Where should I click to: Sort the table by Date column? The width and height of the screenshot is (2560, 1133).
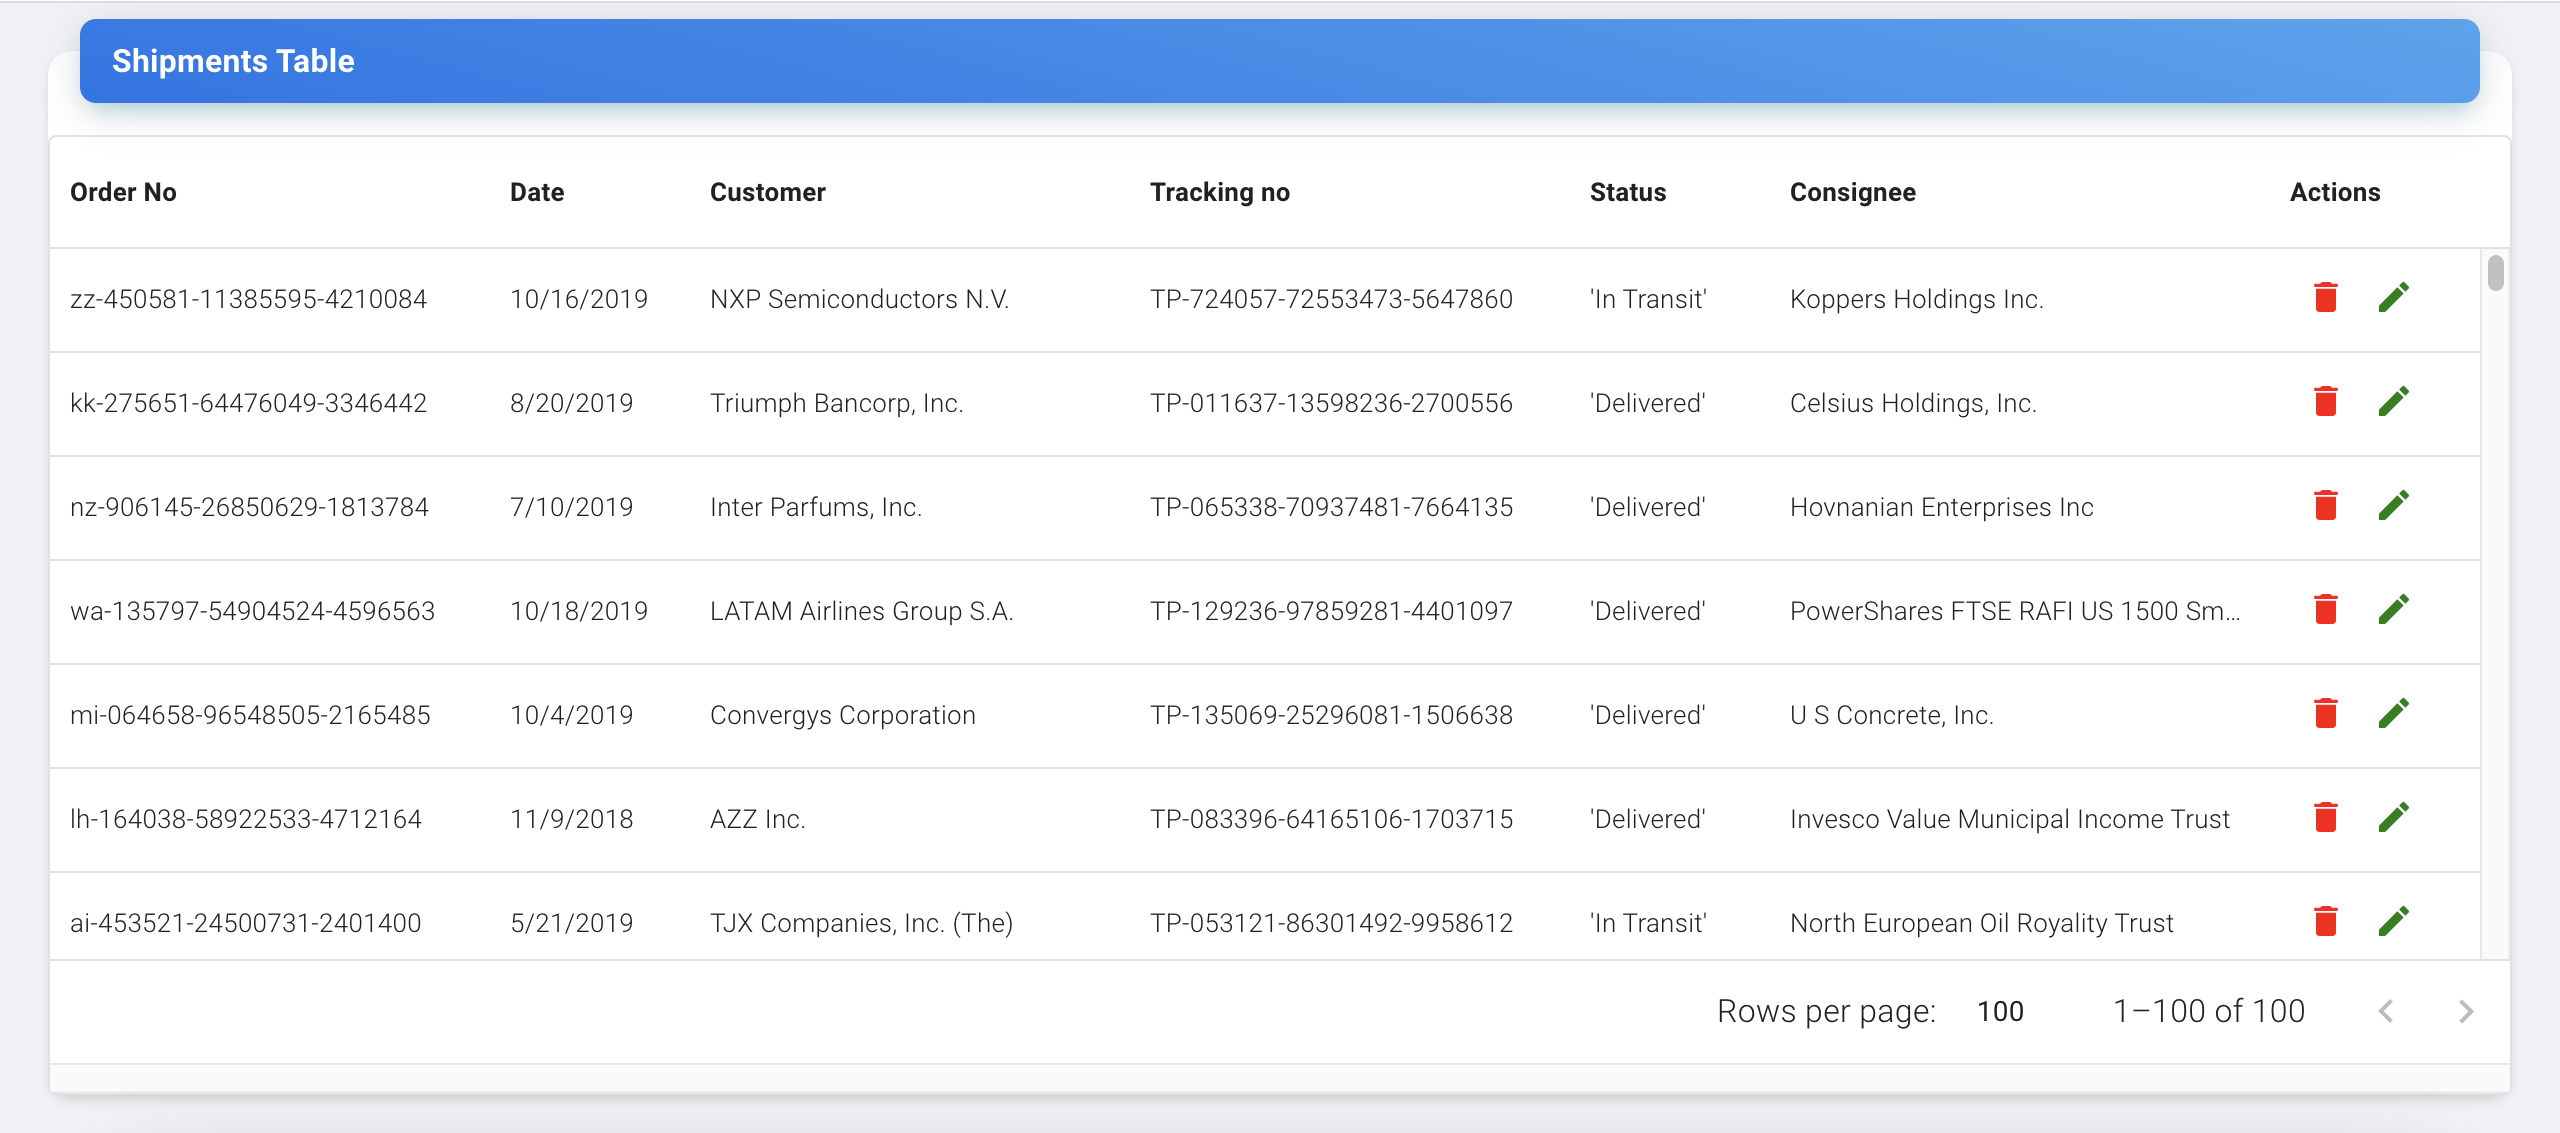pos(536,192)
